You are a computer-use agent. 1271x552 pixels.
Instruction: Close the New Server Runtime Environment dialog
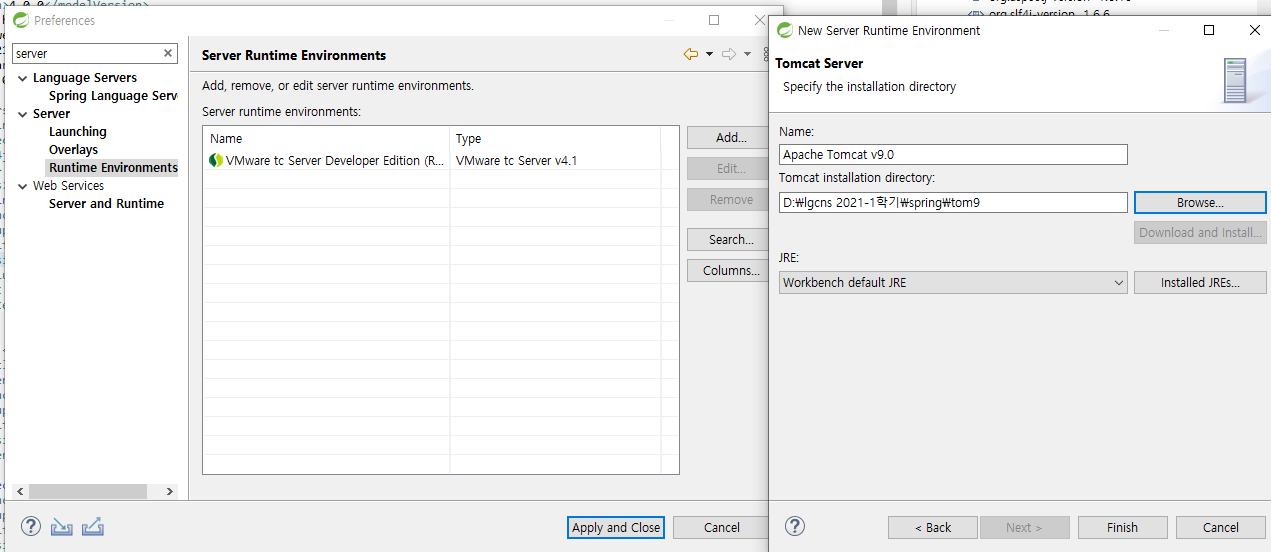coord(1254,31)
